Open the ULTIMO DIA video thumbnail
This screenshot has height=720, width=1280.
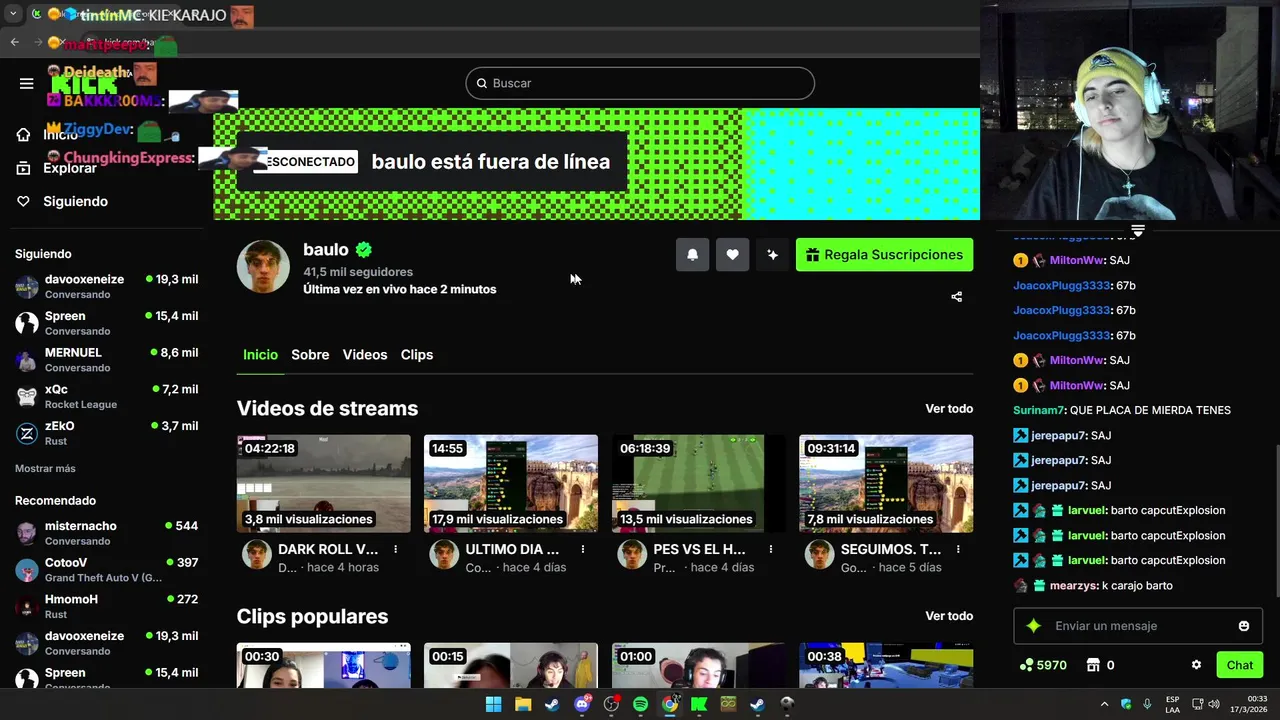tap(511, 483)
